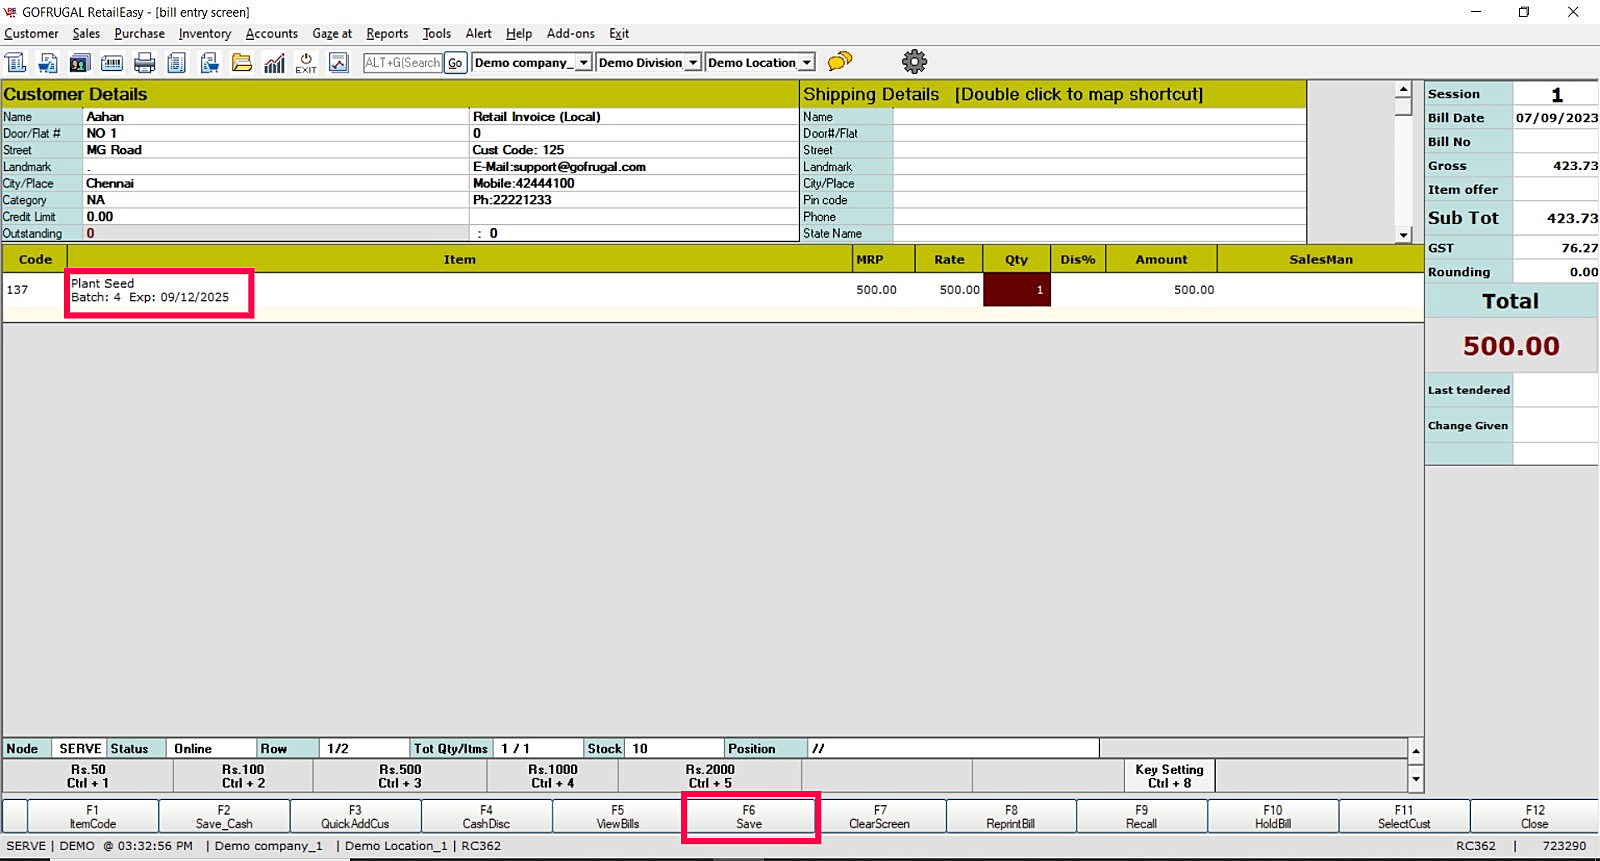Click the Last tendered value field
1600x861 pixels.
point(1556,390)
